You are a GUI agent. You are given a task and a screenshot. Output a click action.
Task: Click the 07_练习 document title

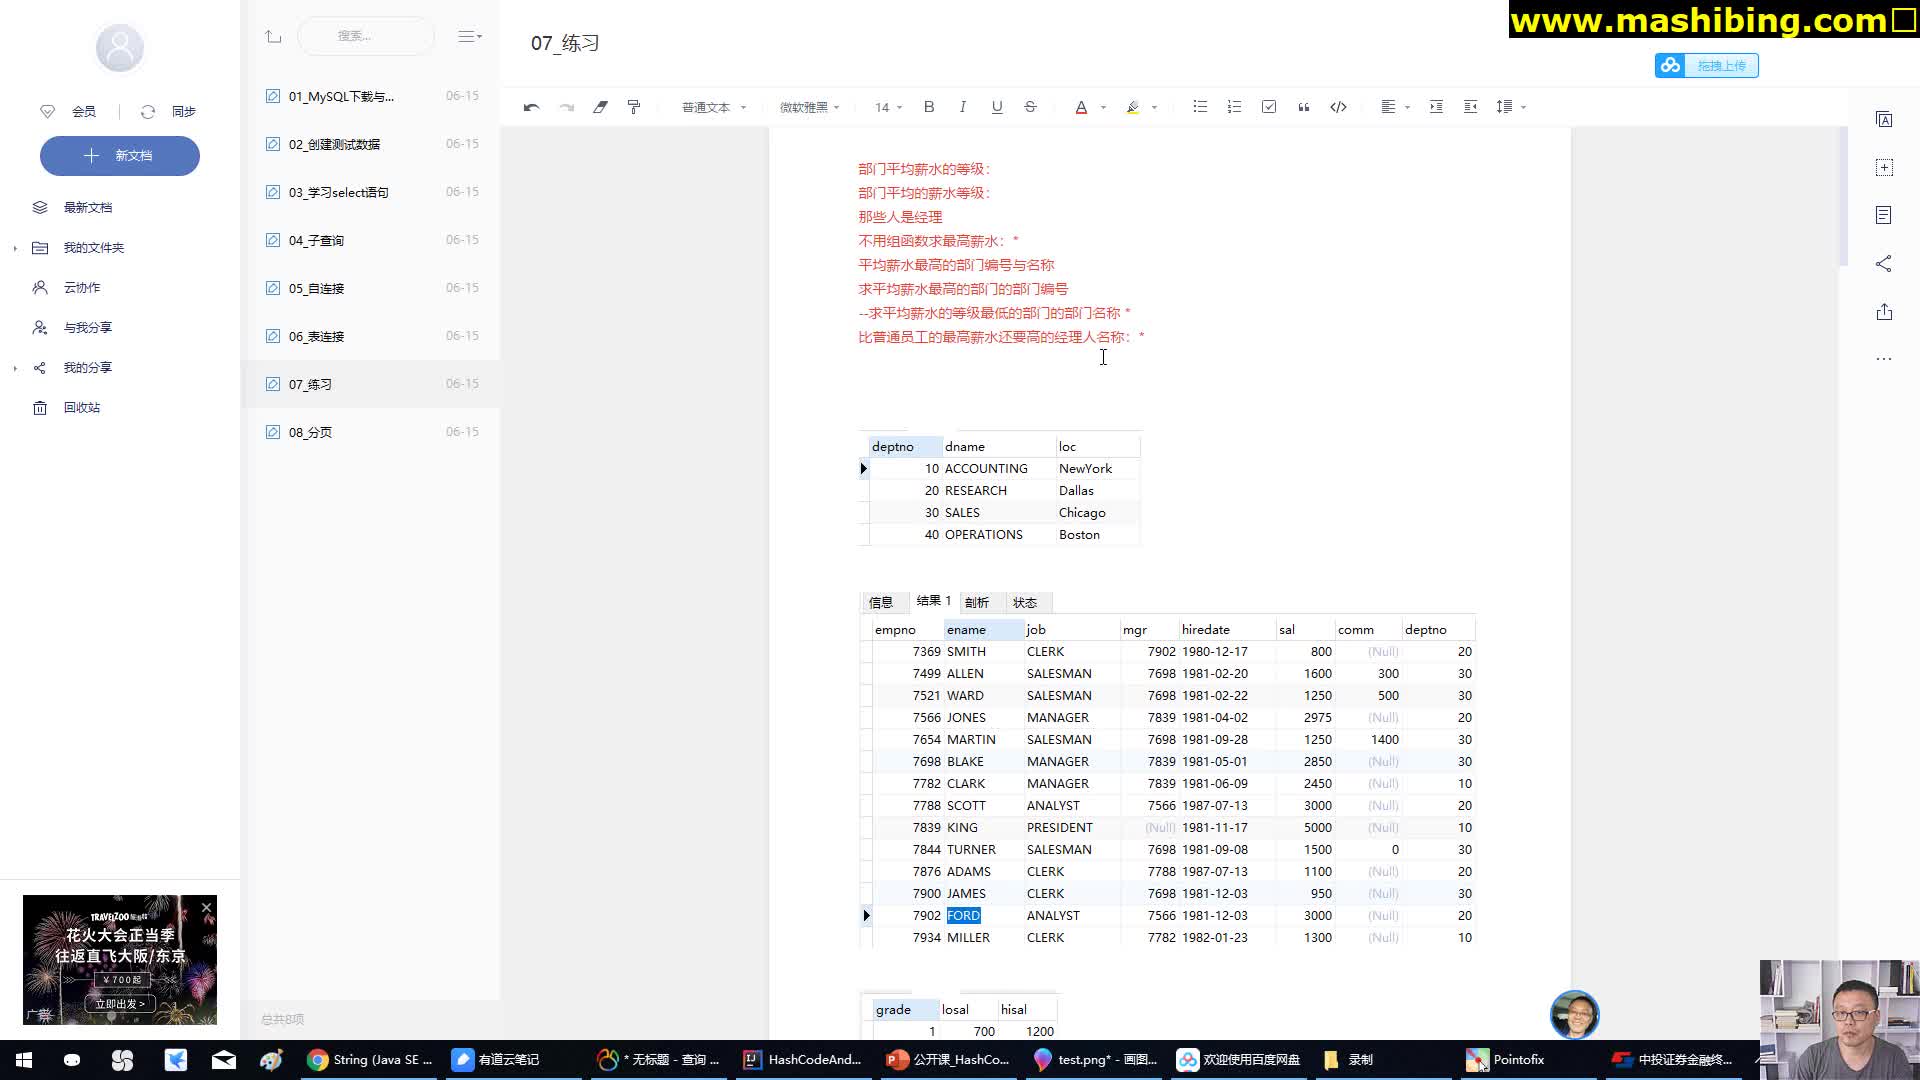[565, 43]
